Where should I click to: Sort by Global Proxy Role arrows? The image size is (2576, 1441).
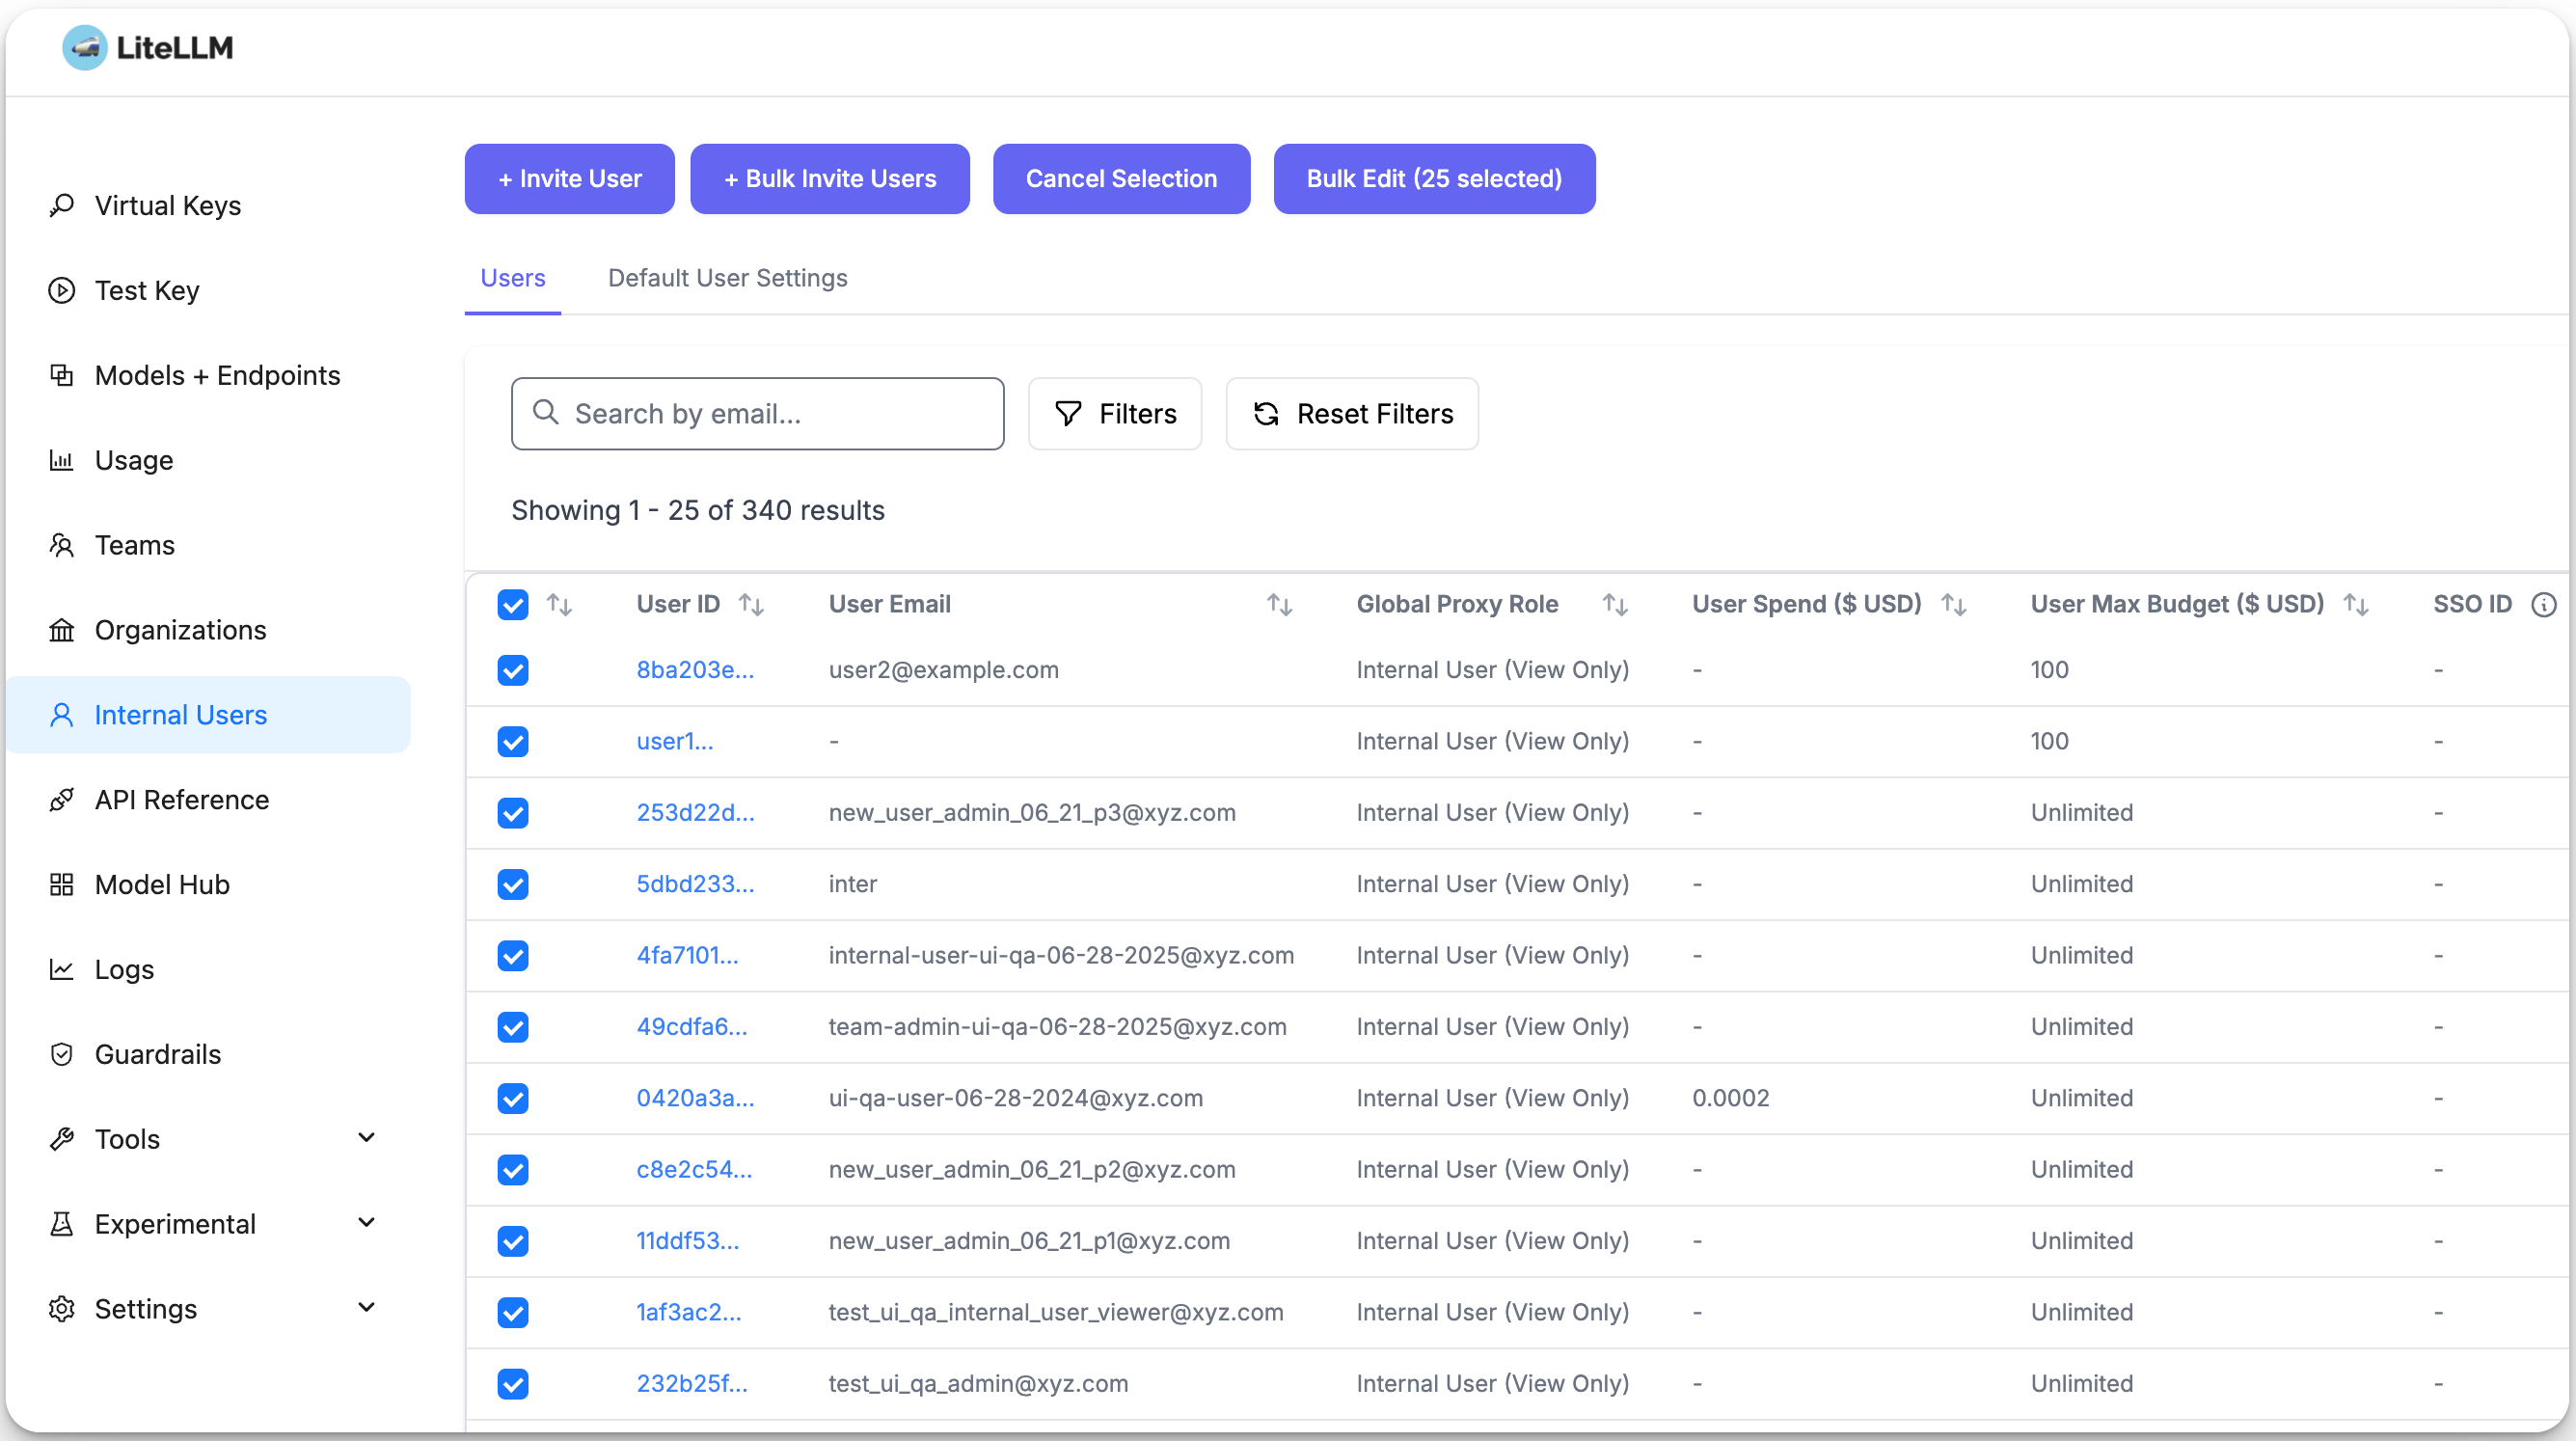(1614, 604)
